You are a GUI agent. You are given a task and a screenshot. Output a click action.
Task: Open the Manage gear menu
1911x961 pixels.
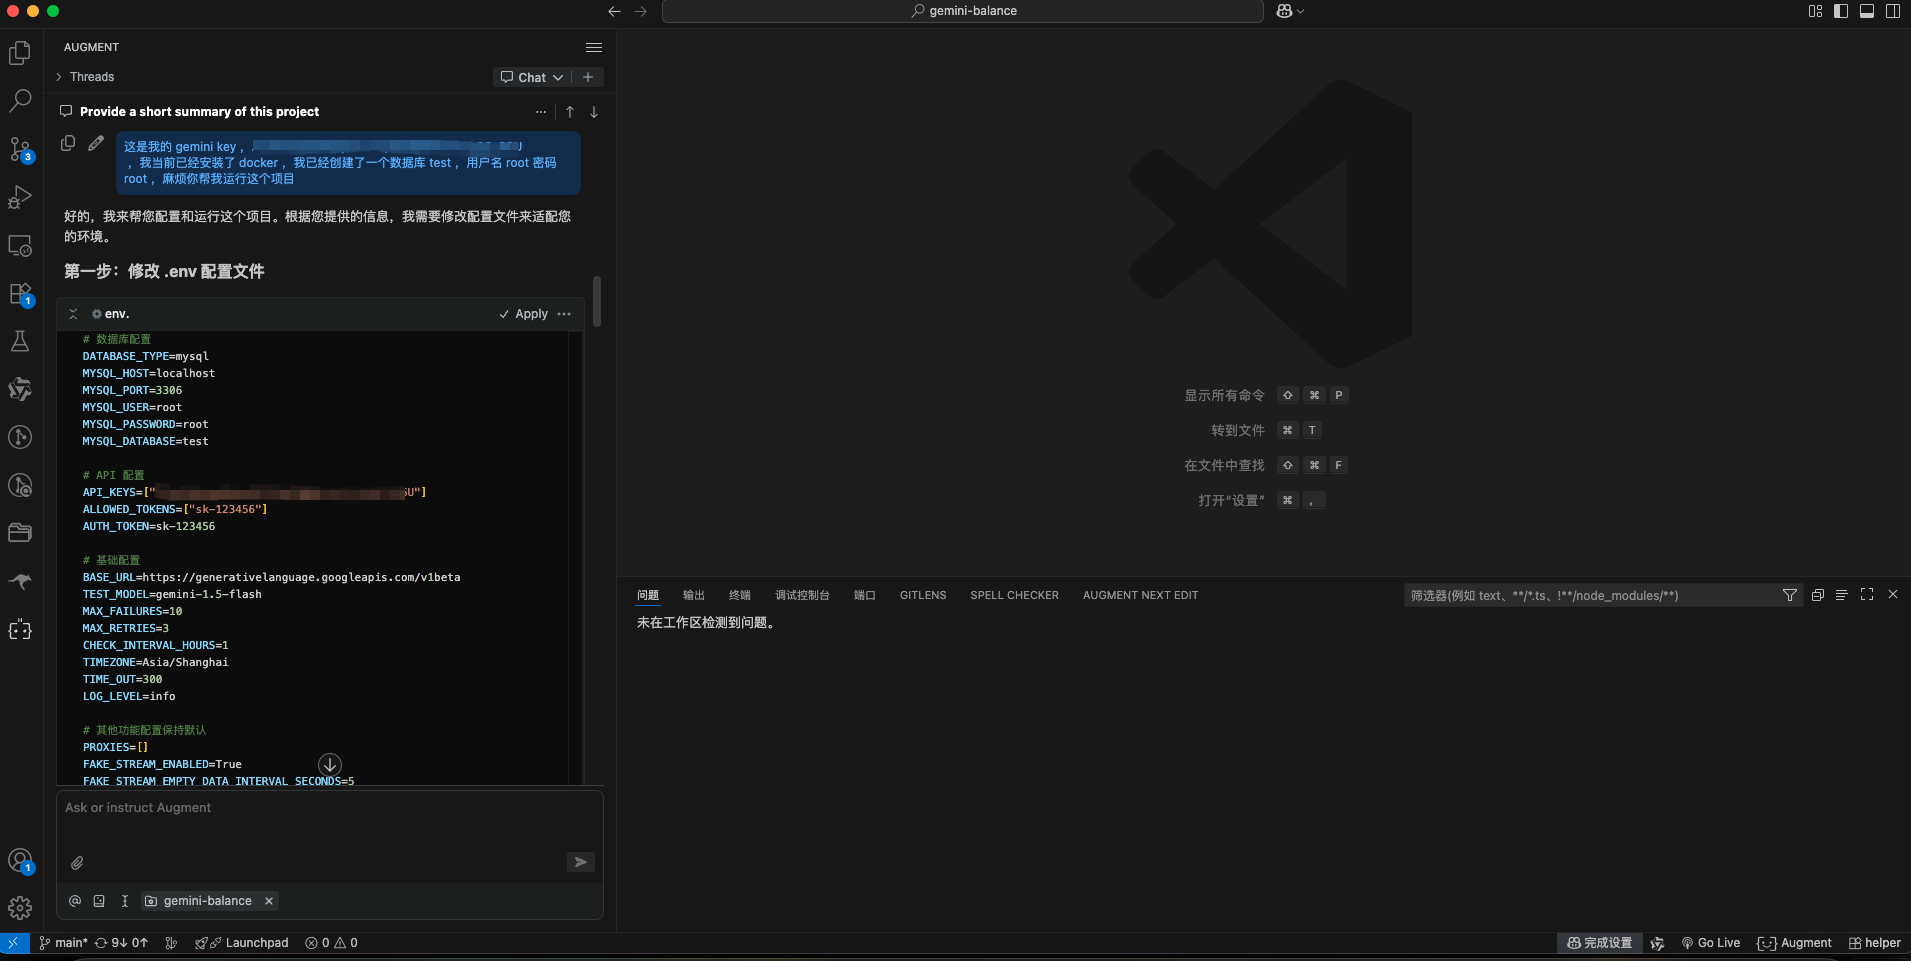20,908
